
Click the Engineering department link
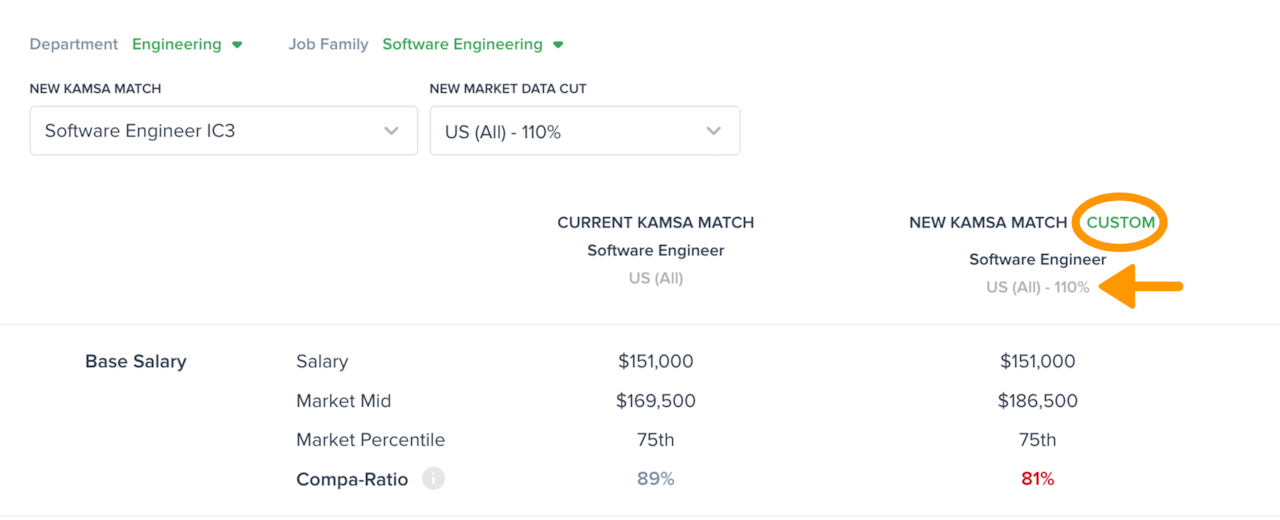(177, 44)
